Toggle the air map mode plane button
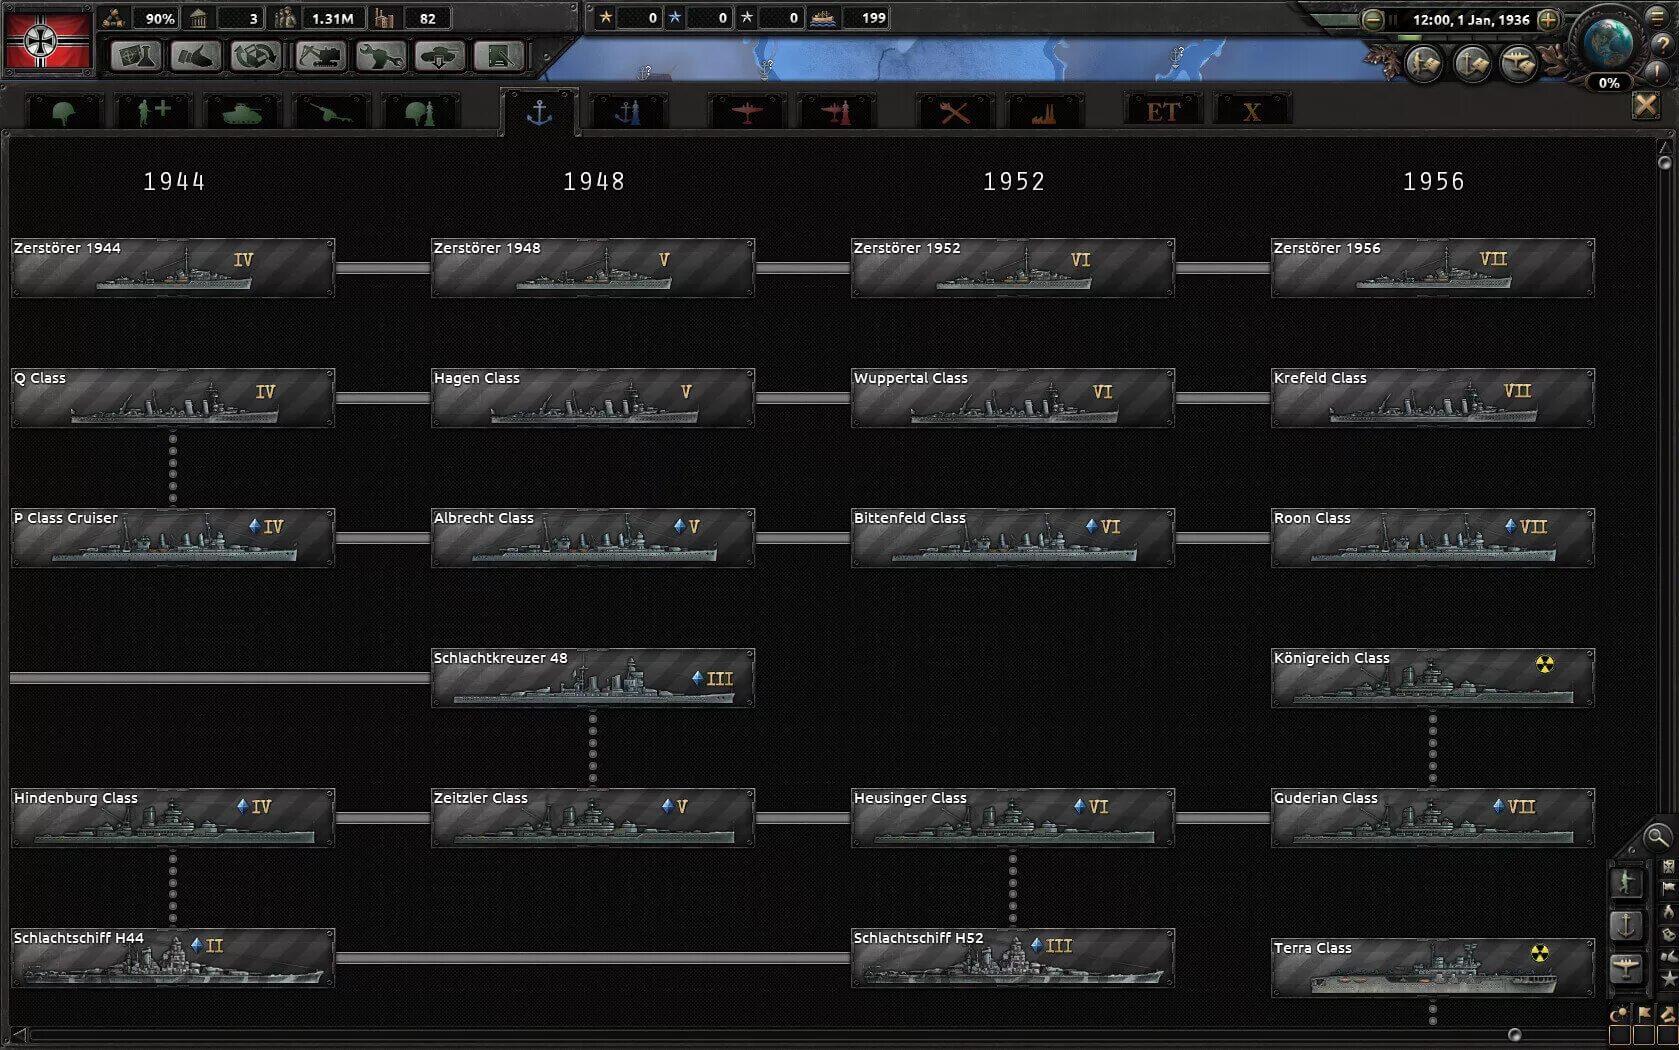 [1627, 967]
